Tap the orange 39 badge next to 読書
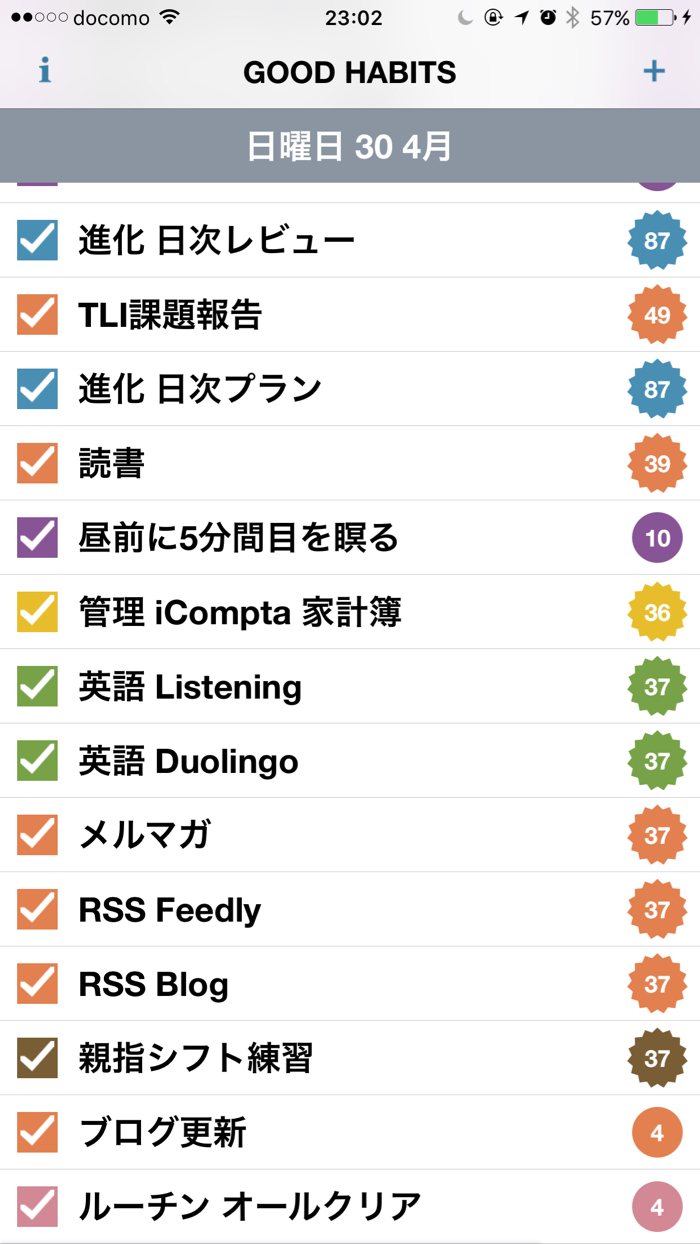700x1244 pixels. [x=657, y=463]
